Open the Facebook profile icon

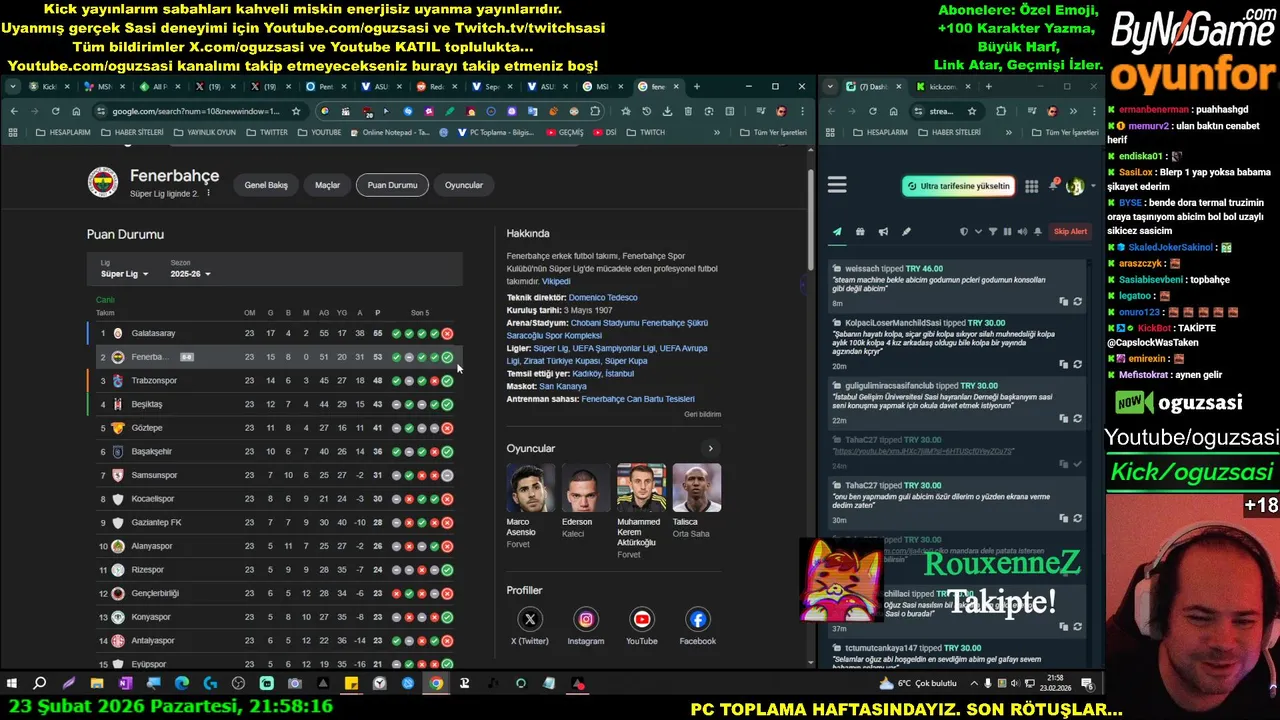pyautogui.click(x=698, y=620)
